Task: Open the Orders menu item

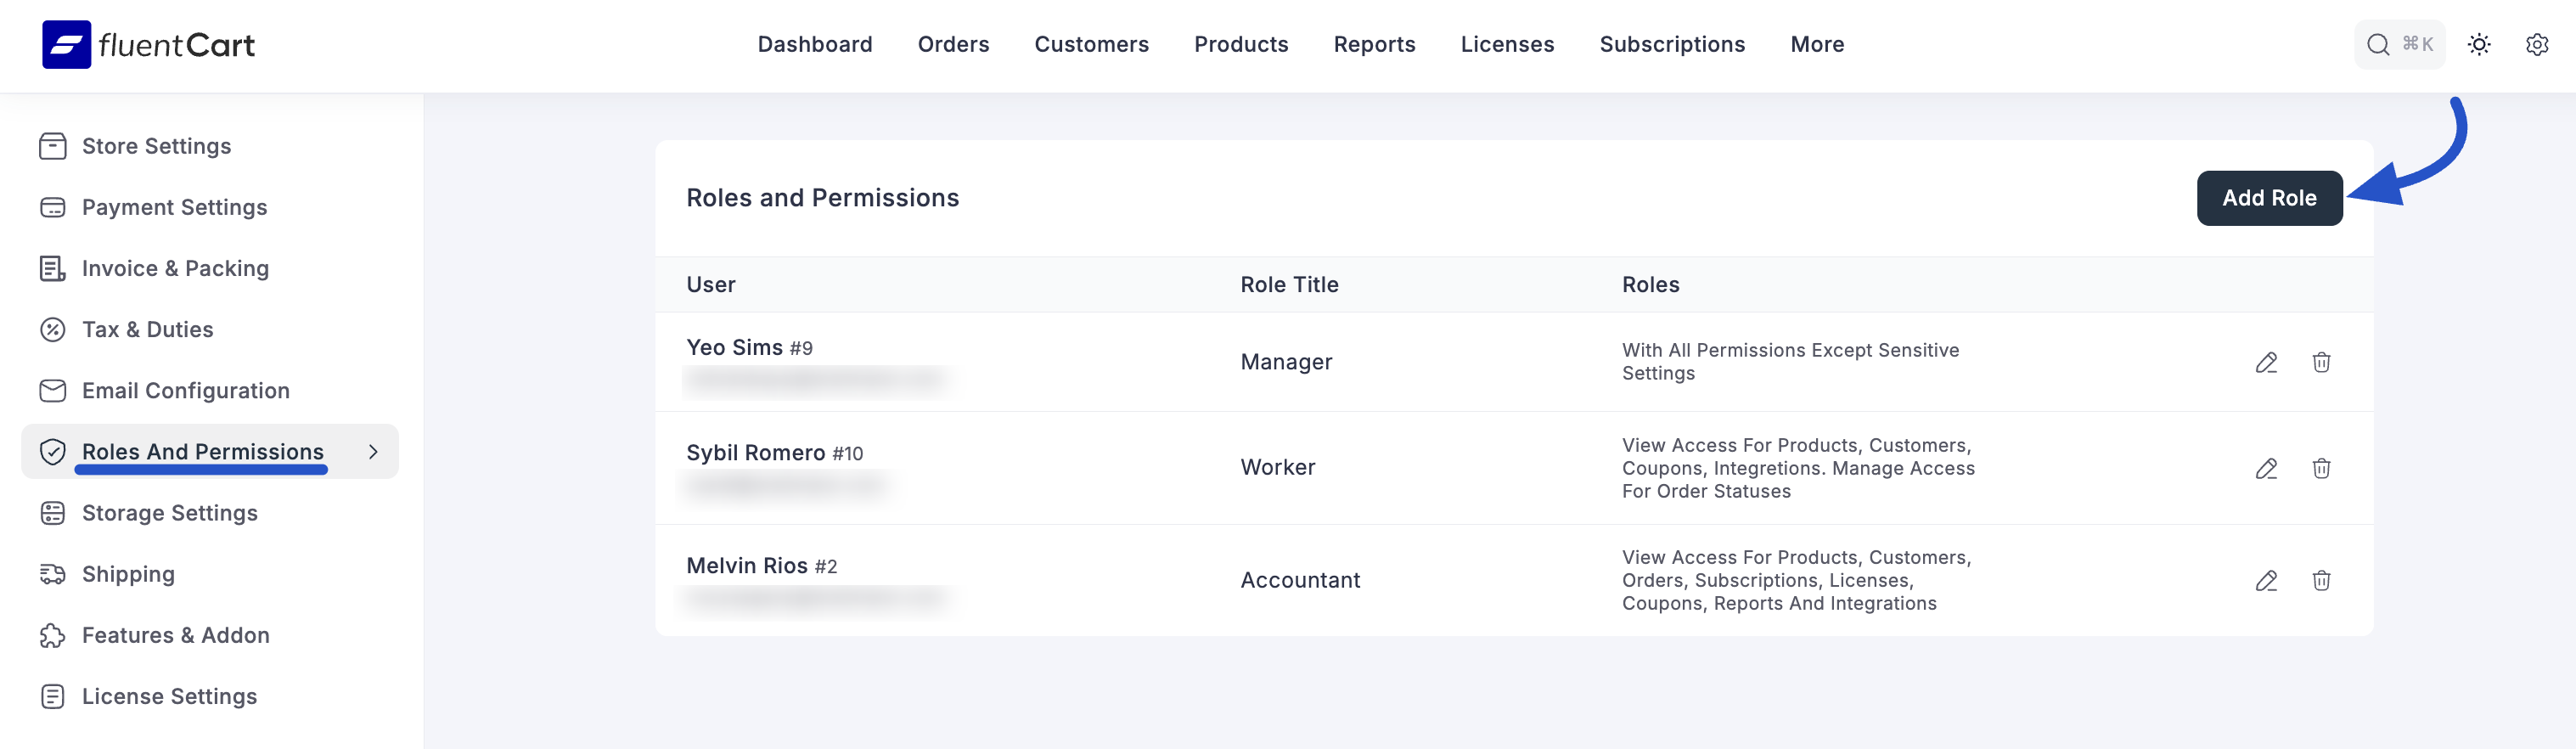Action: point(952,44)
